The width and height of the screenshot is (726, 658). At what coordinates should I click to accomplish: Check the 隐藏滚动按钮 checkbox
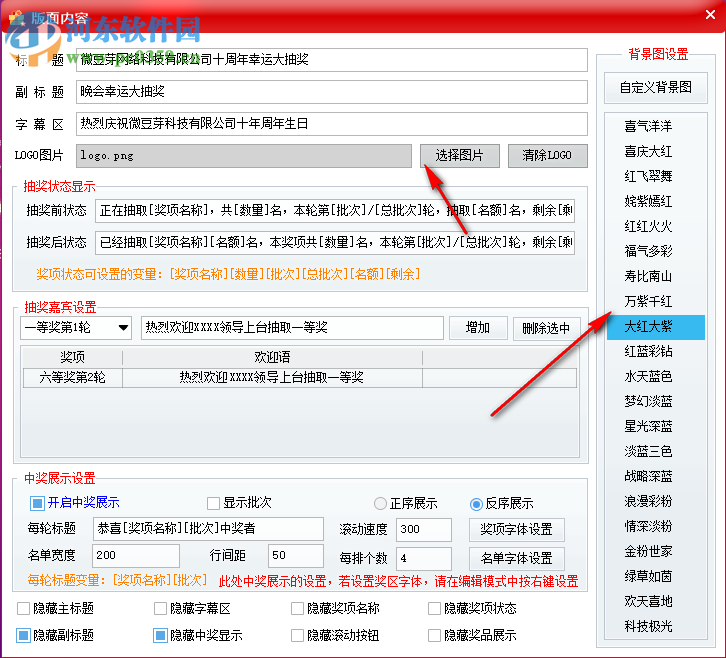[297, 635]
